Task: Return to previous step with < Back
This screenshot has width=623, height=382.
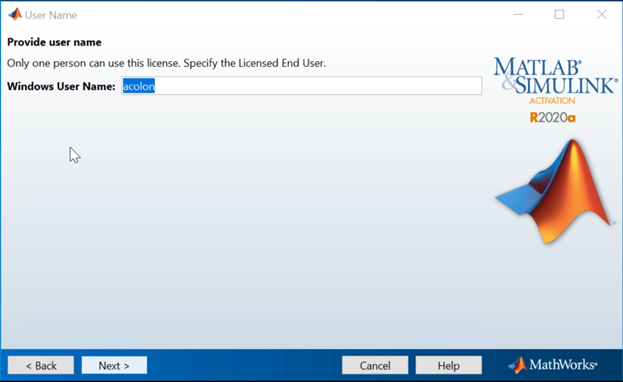Action: point(41,365)
